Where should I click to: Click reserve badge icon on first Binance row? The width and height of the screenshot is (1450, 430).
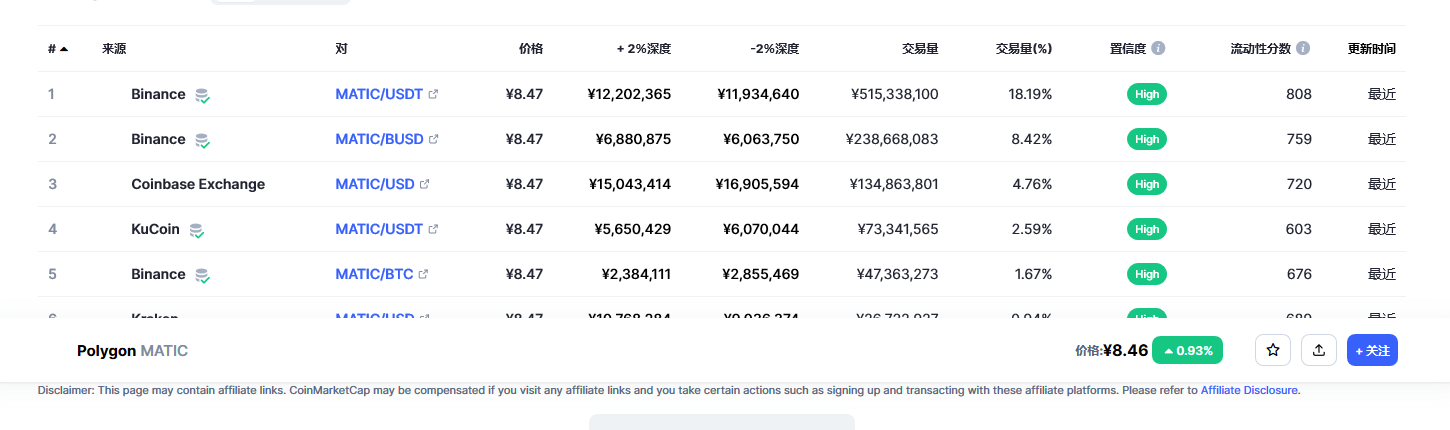(x=202, y=95)
